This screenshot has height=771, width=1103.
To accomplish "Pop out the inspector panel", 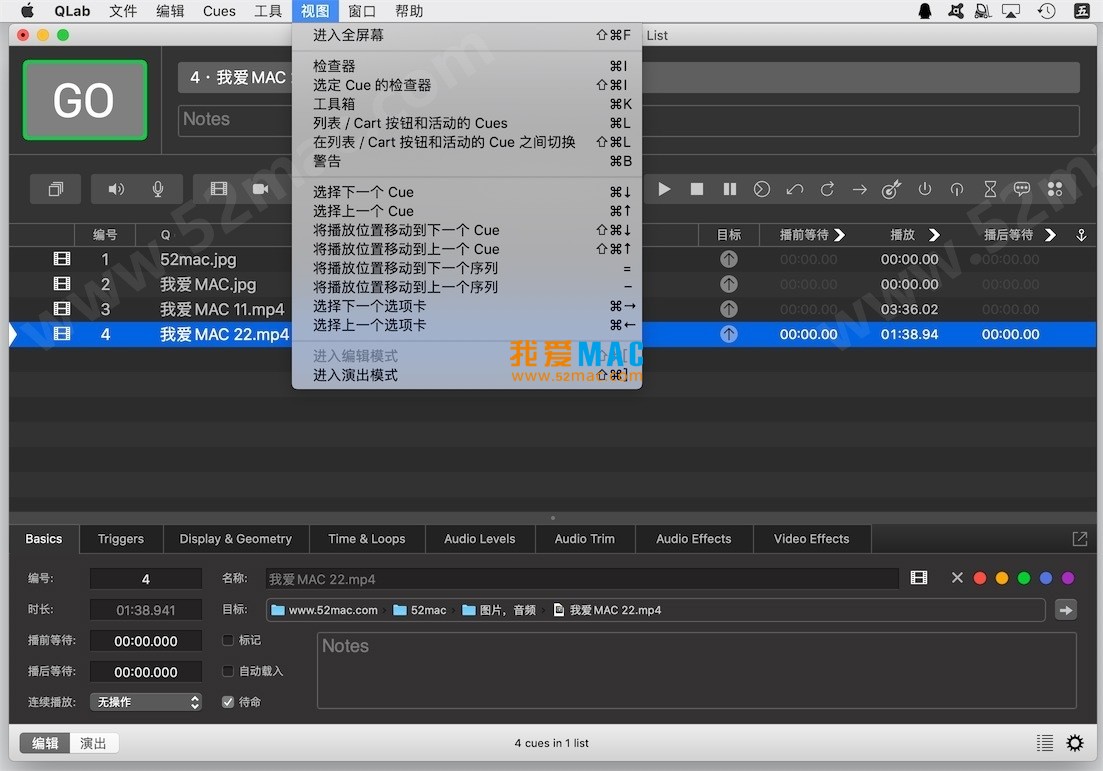I will coord(1079,539).
